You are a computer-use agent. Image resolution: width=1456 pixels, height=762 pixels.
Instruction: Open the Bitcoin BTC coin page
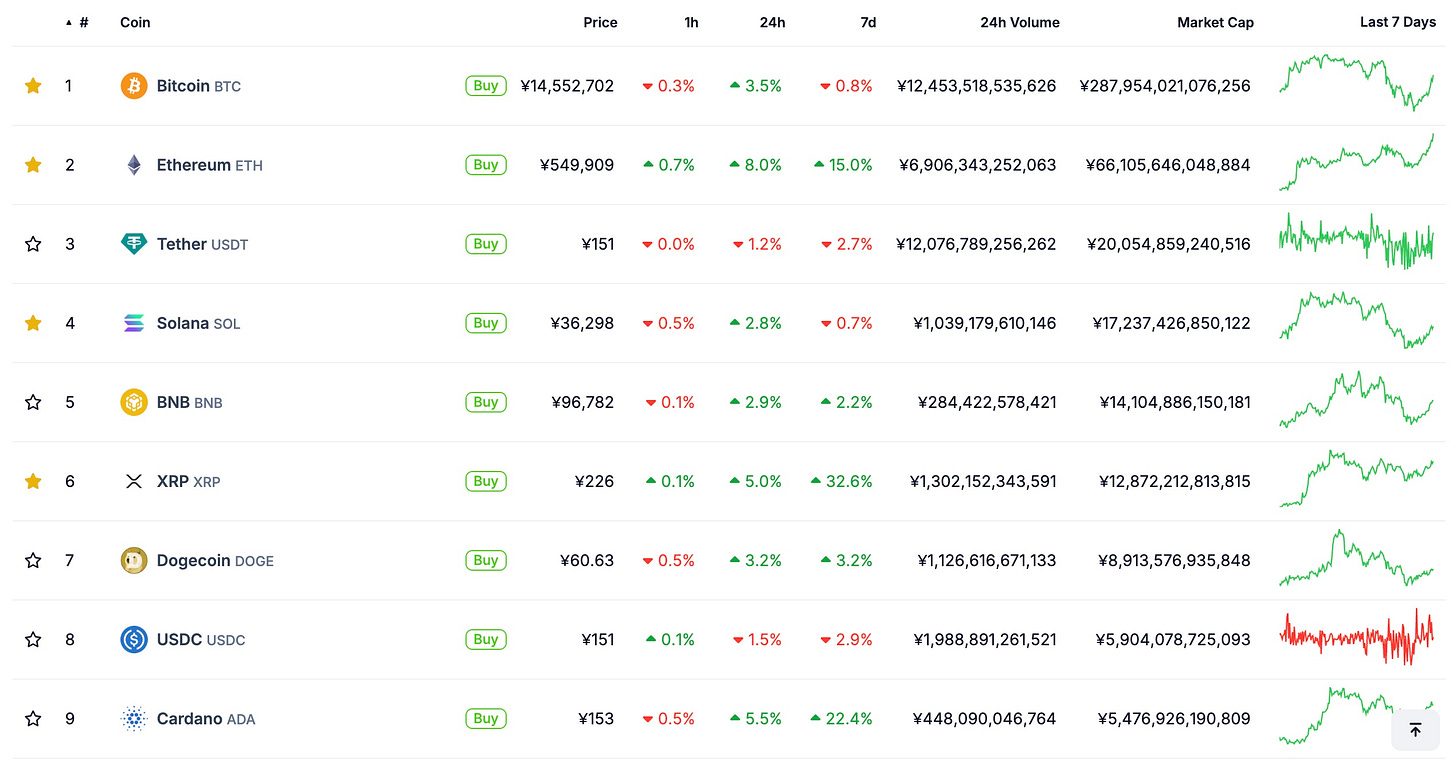(x=199, y=86)
